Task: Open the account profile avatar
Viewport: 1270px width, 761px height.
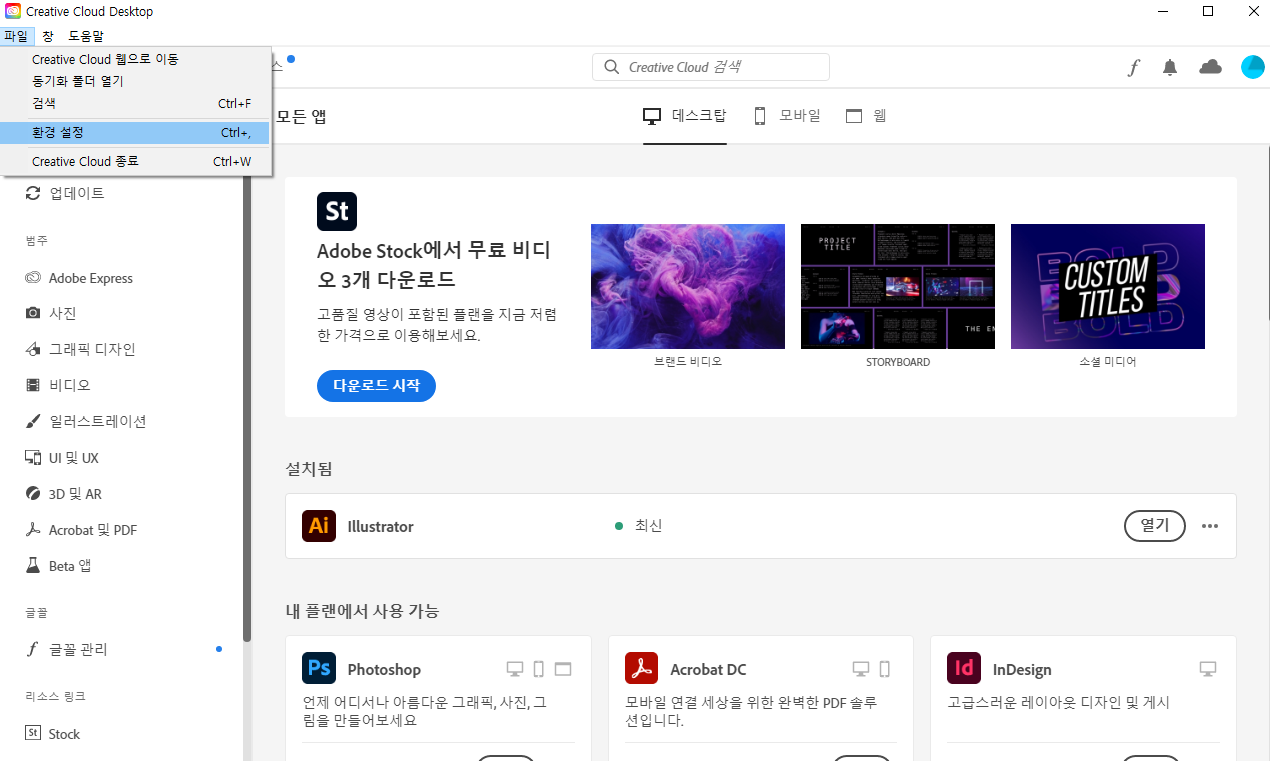Action: pos(1253,67)
